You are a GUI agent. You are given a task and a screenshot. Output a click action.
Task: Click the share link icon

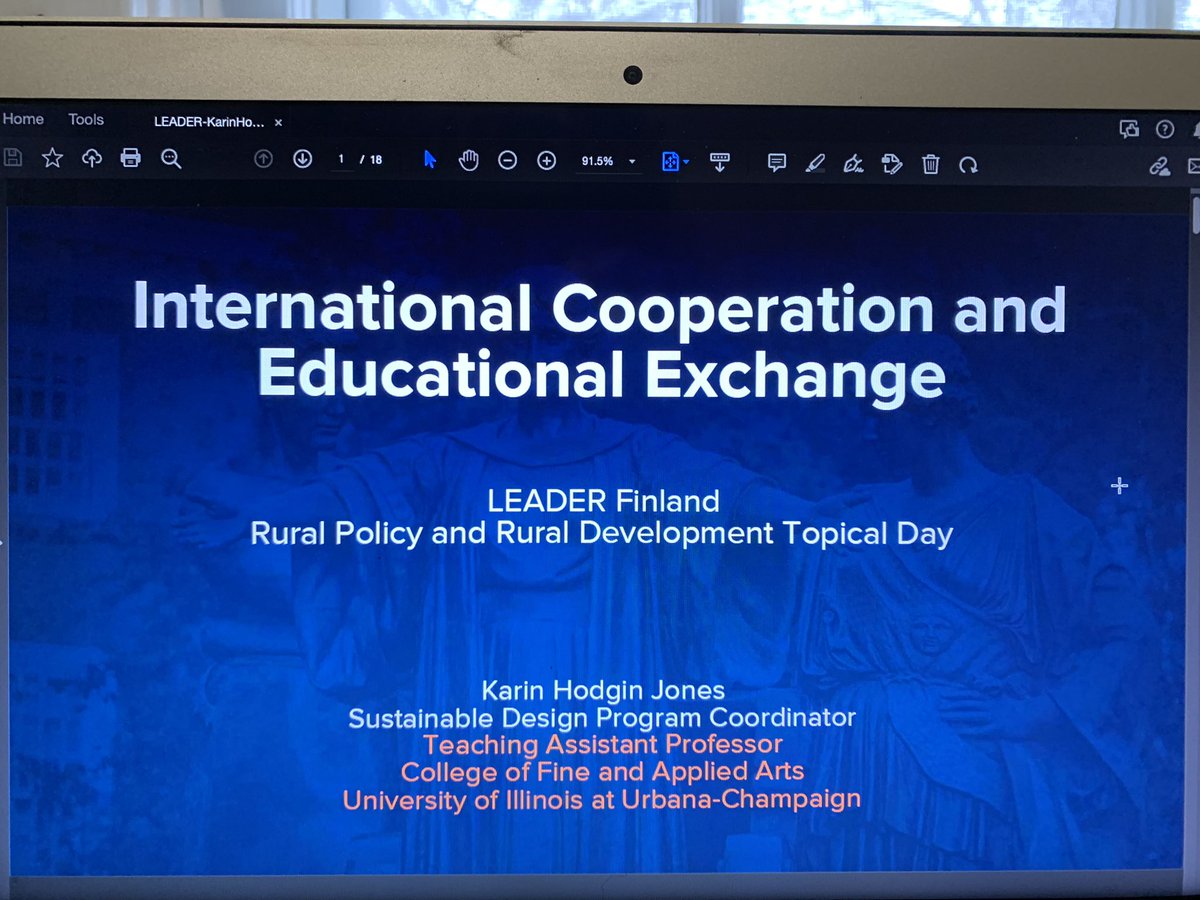(x=1159, y=166)
